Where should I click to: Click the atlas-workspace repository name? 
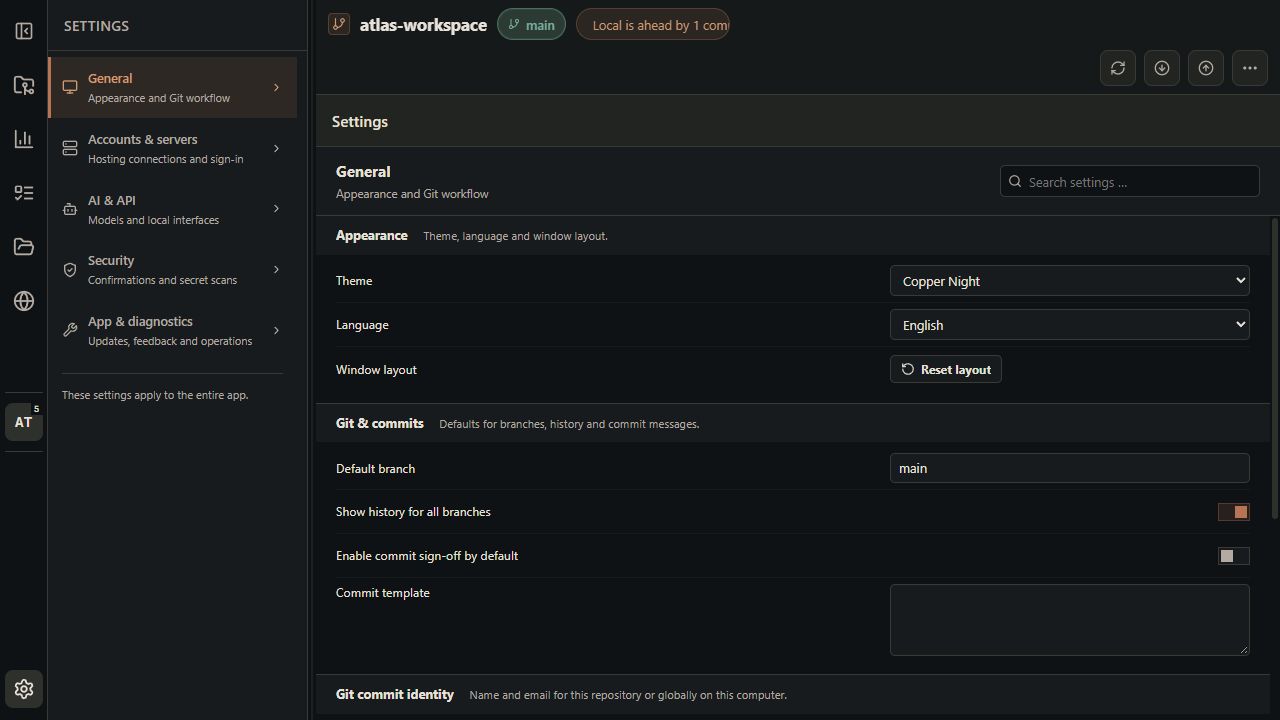423,25
